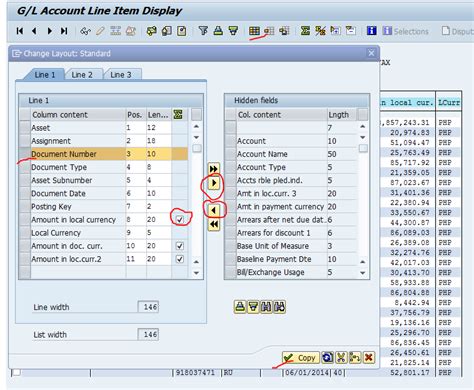
Task: Select the Local Currency row
Action: (x=103, y=233)
